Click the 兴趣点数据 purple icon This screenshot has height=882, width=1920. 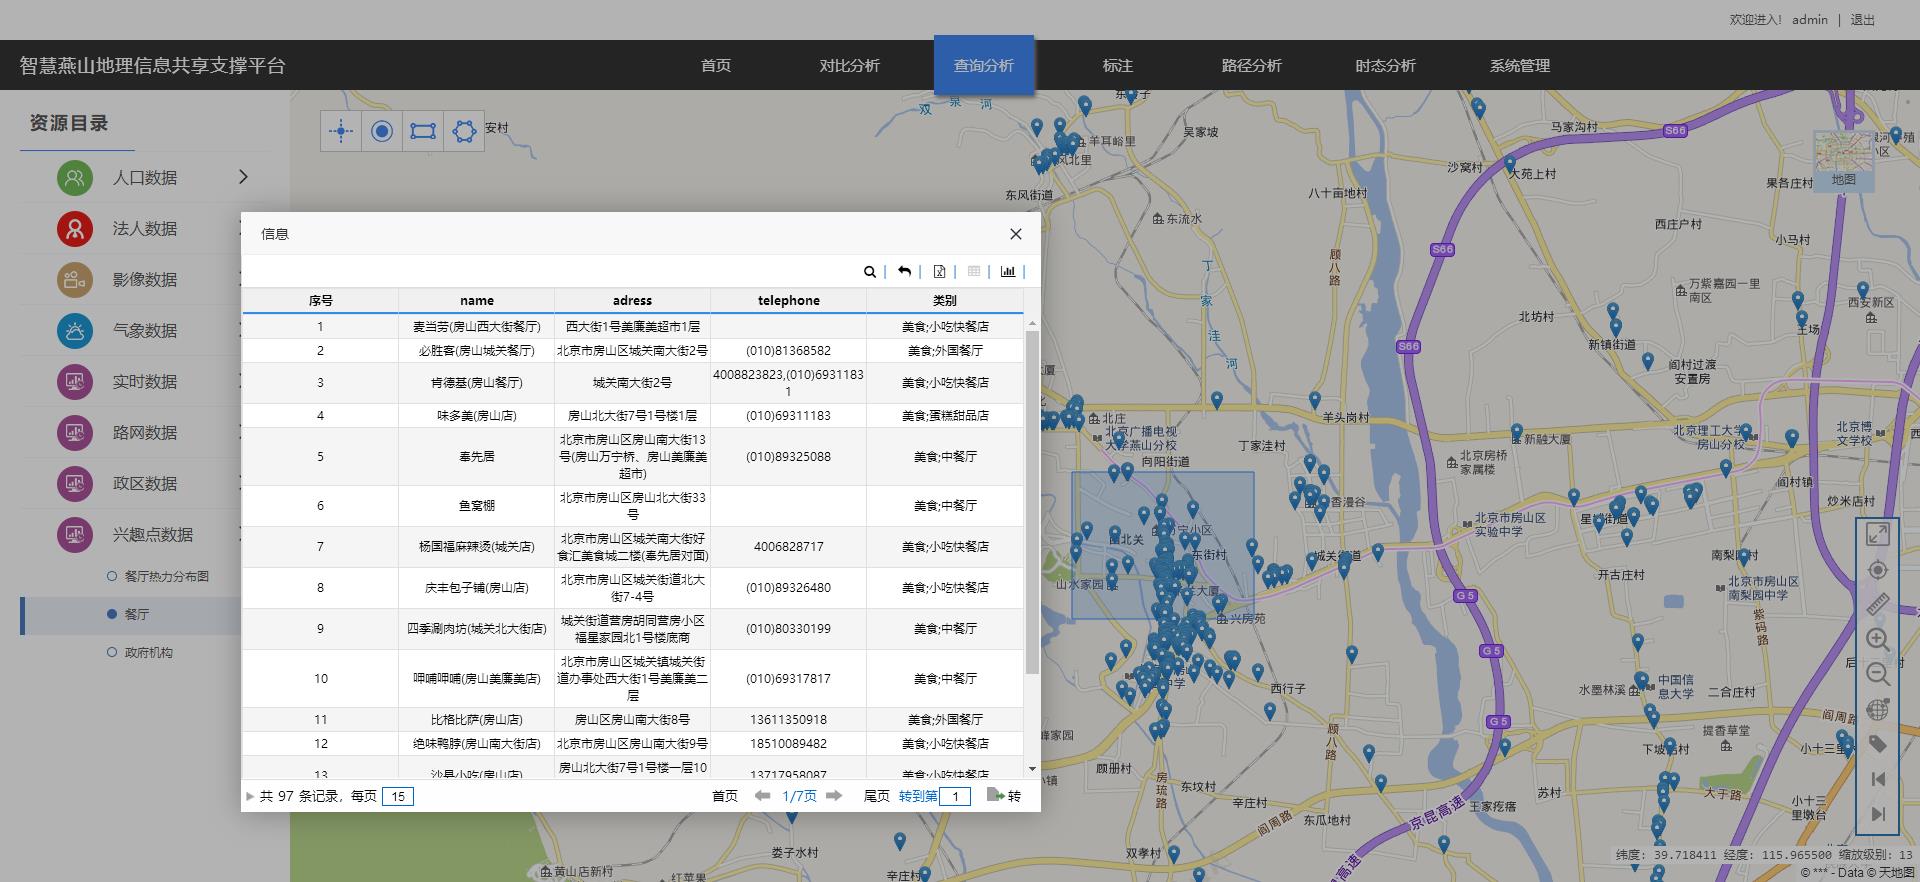[x=75, y=535]
